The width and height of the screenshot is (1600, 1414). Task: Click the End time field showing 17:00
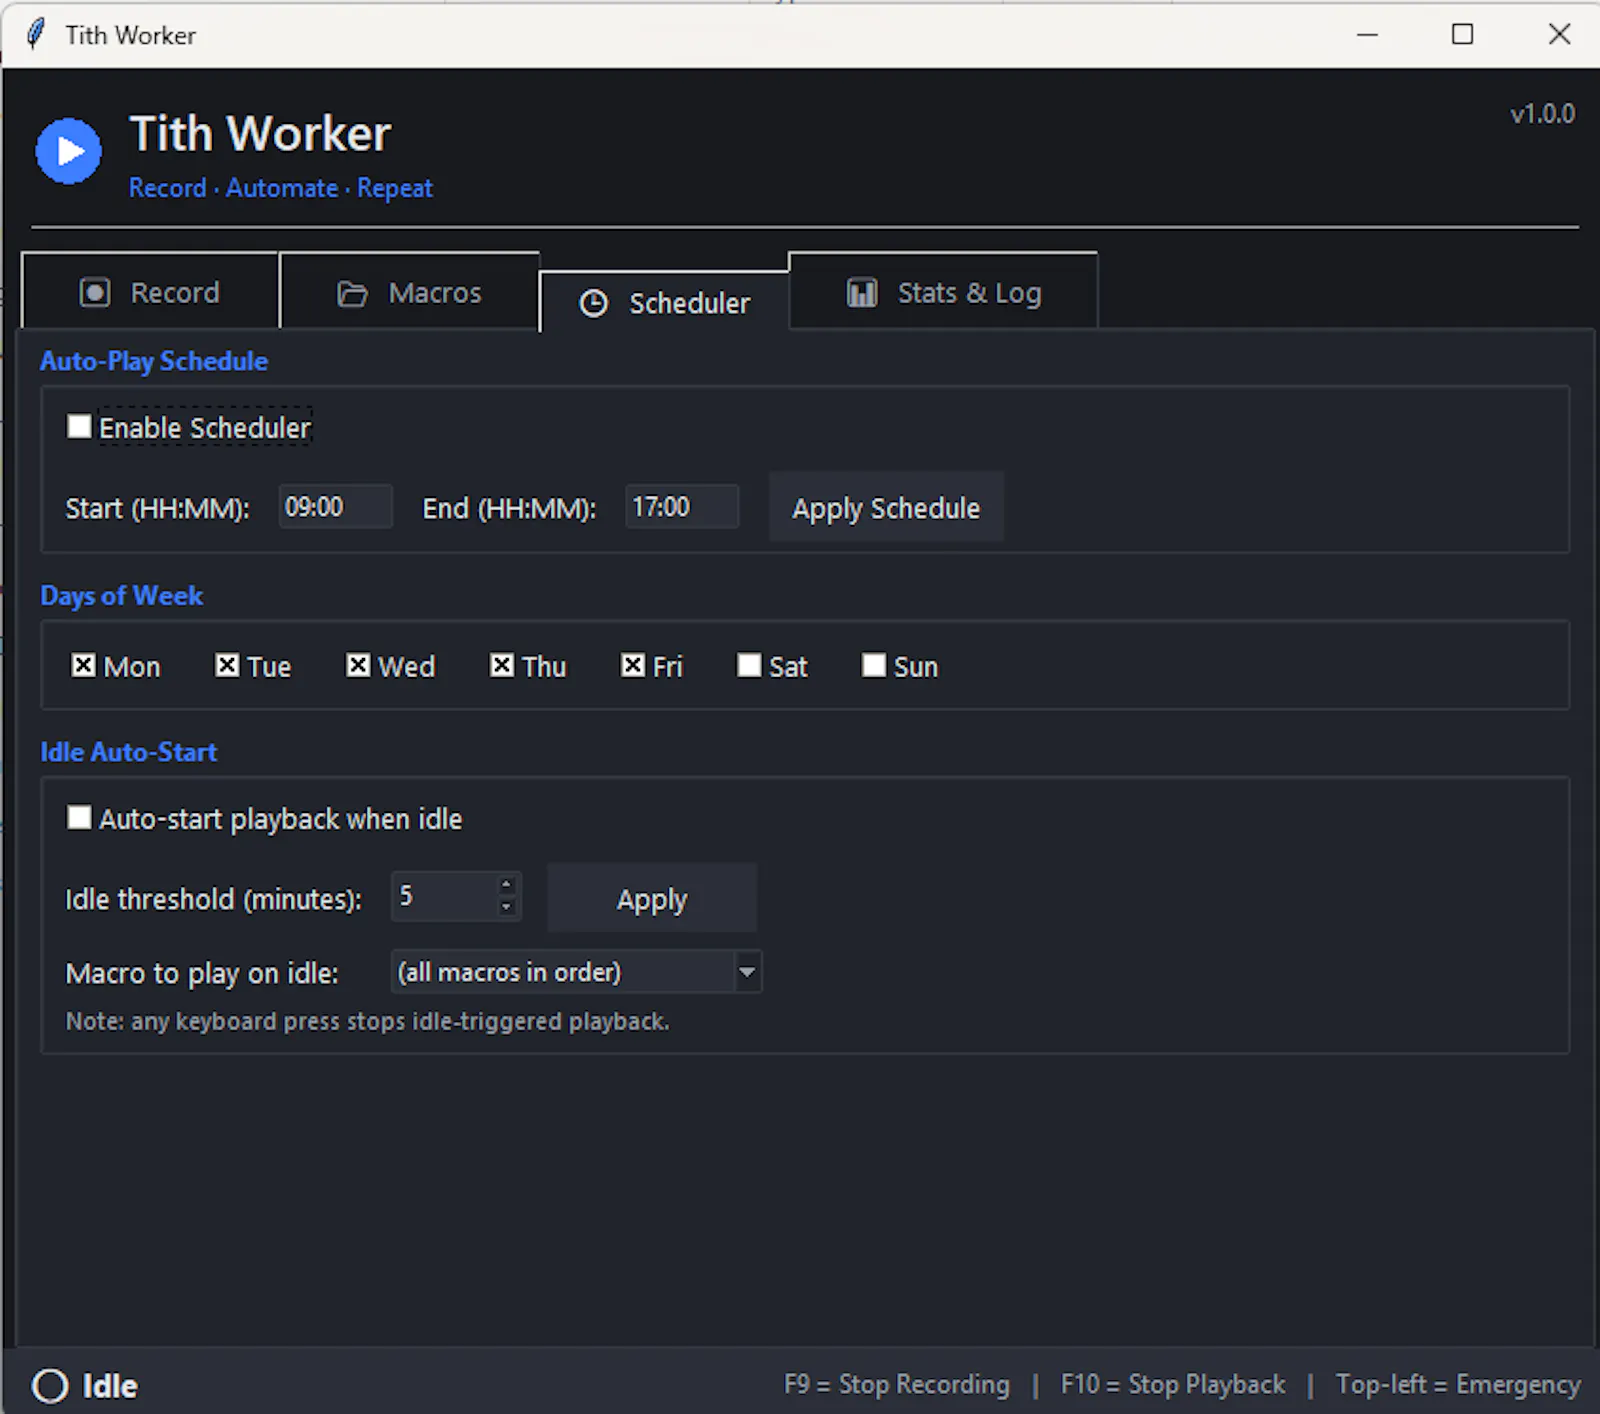pos(682,507)
